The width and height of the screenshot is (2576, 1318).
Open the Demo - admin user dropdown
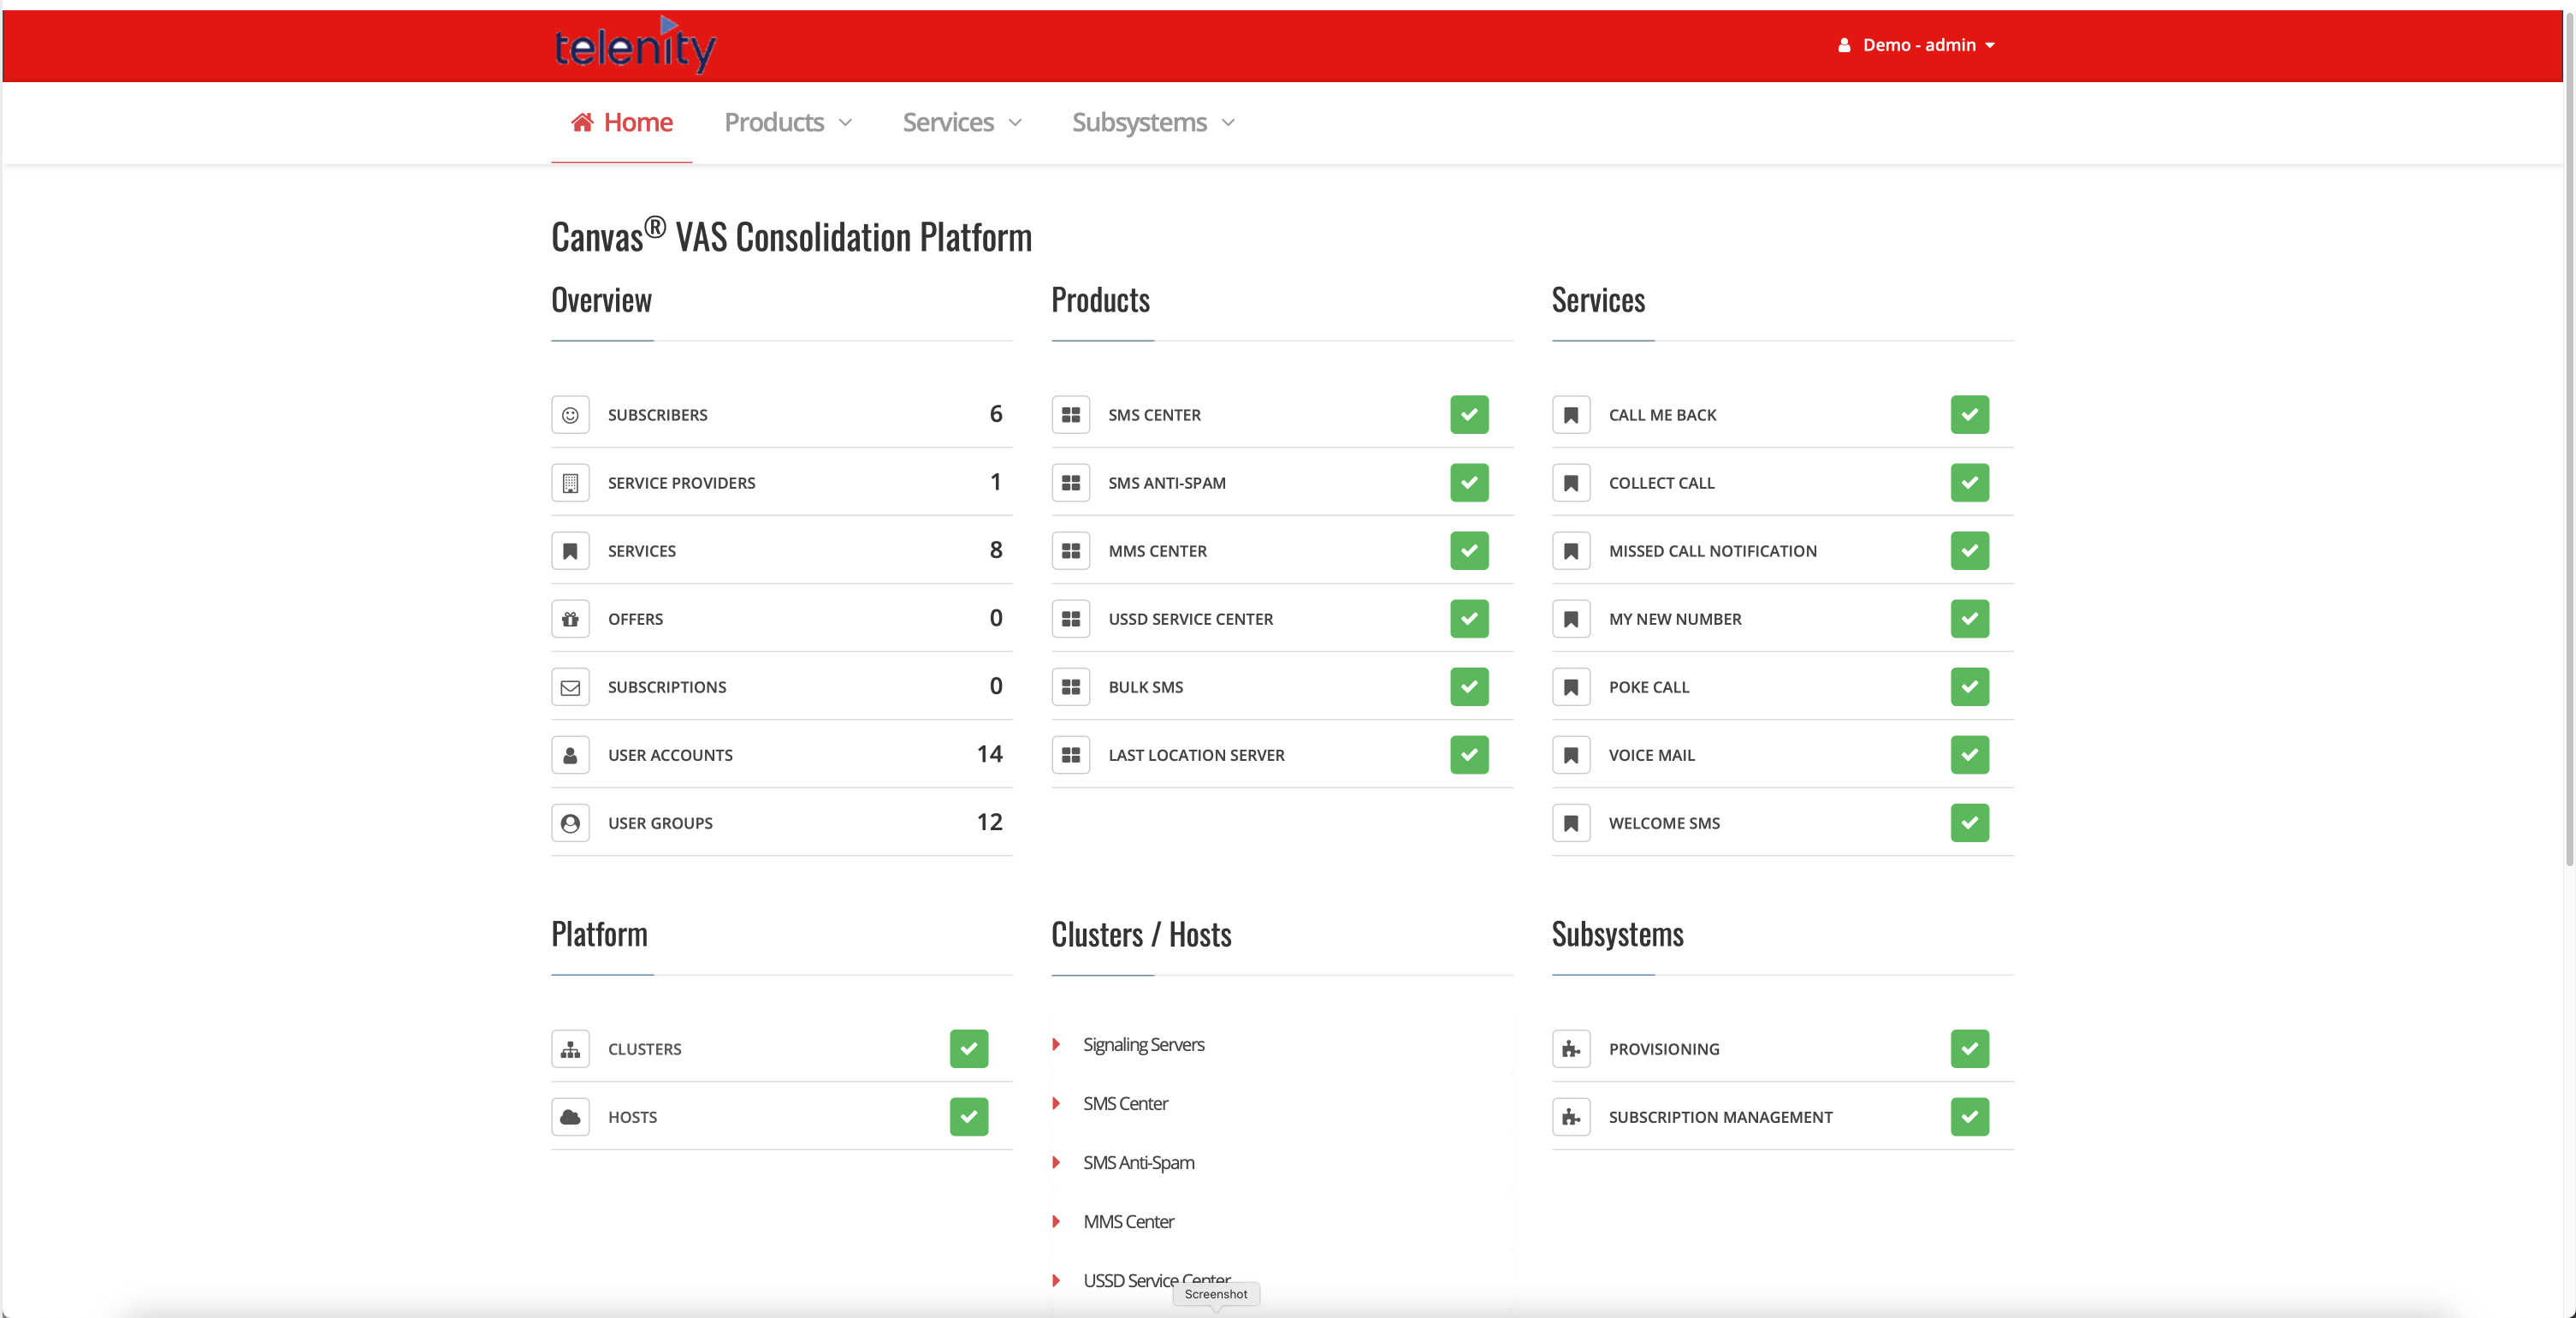[x=1916, y=45]
